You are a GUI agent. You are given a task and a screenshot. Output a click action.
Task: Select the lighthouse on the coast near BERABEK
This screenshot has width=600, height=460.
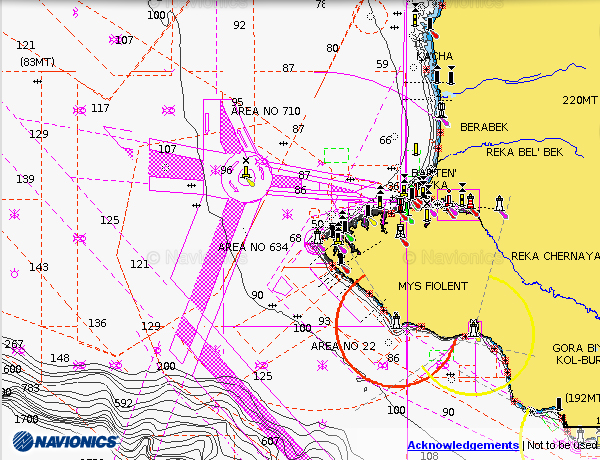pyautogui.click(x=442, y=110)
